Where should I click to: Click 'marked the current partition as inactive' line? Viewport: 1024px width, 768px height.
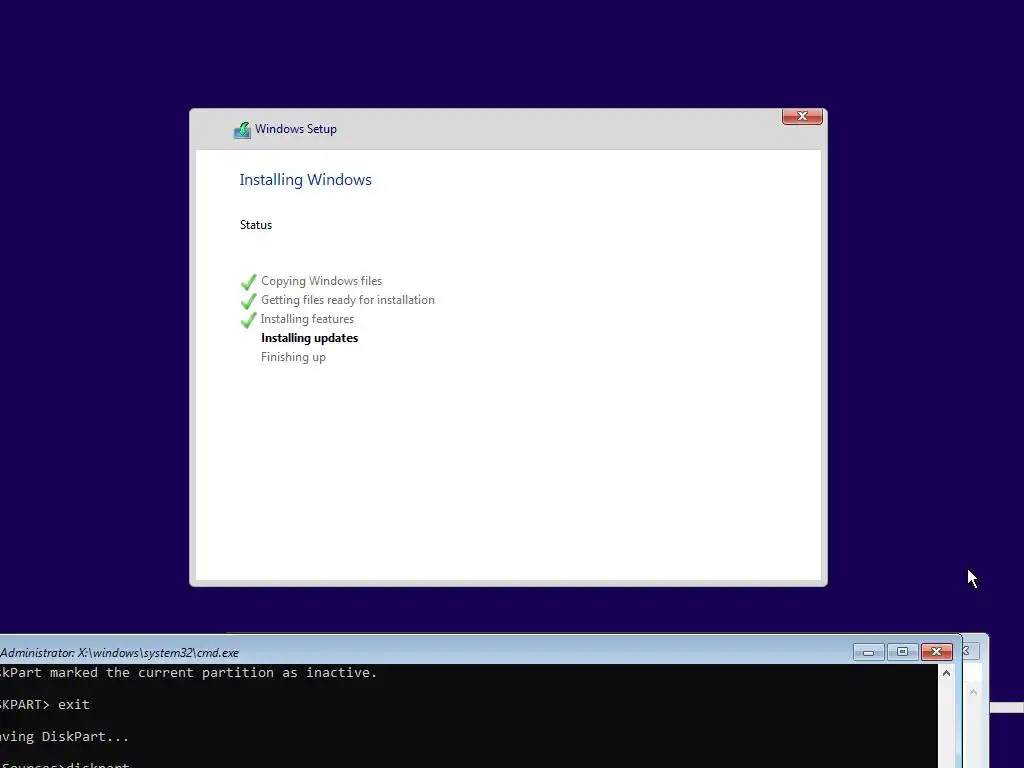(188, 673)
